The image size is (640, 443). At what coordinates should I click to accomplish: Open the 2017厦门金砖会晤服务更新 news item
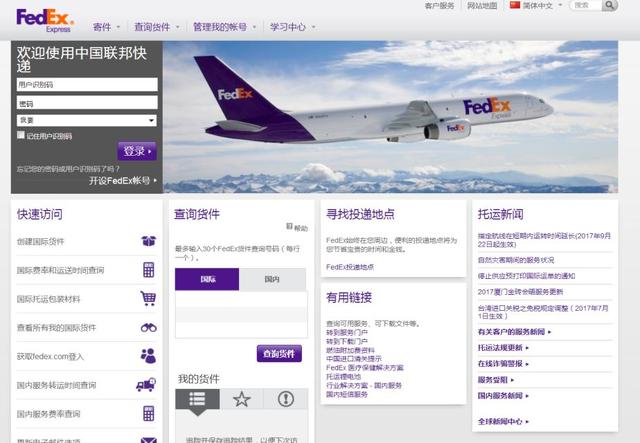[x=520, y=292]
